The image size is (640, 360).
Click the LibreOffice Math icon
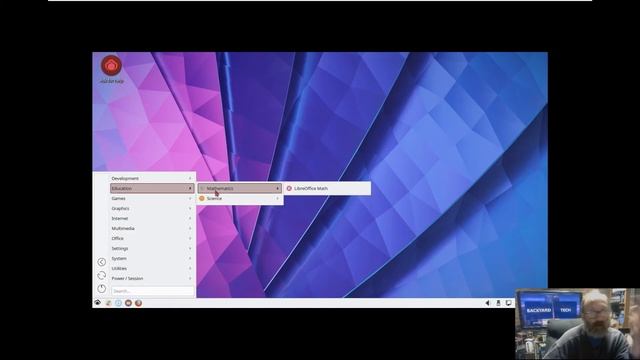point(289,189)
